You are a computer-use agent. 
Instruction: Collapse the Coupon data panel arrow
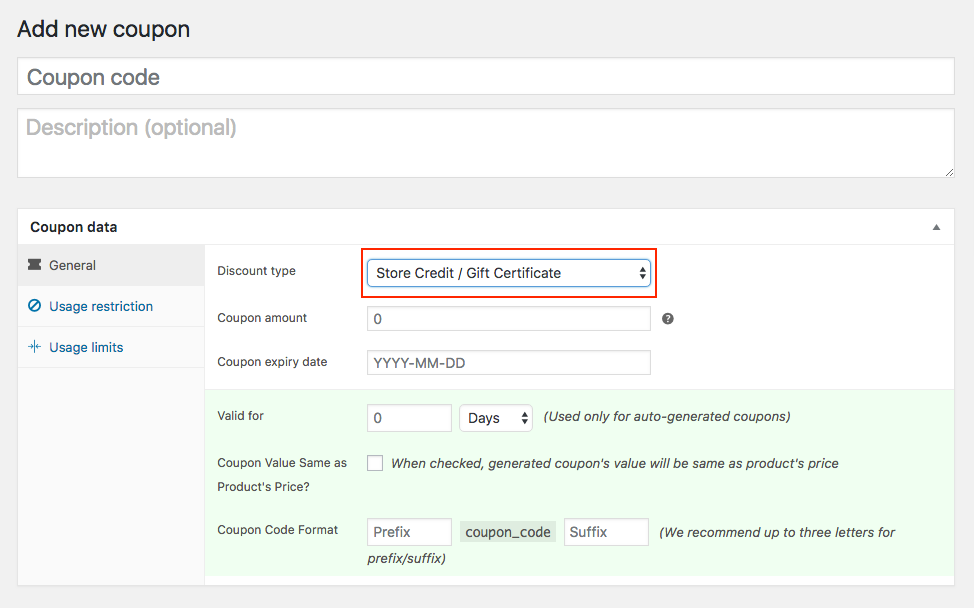click(936, 227)
